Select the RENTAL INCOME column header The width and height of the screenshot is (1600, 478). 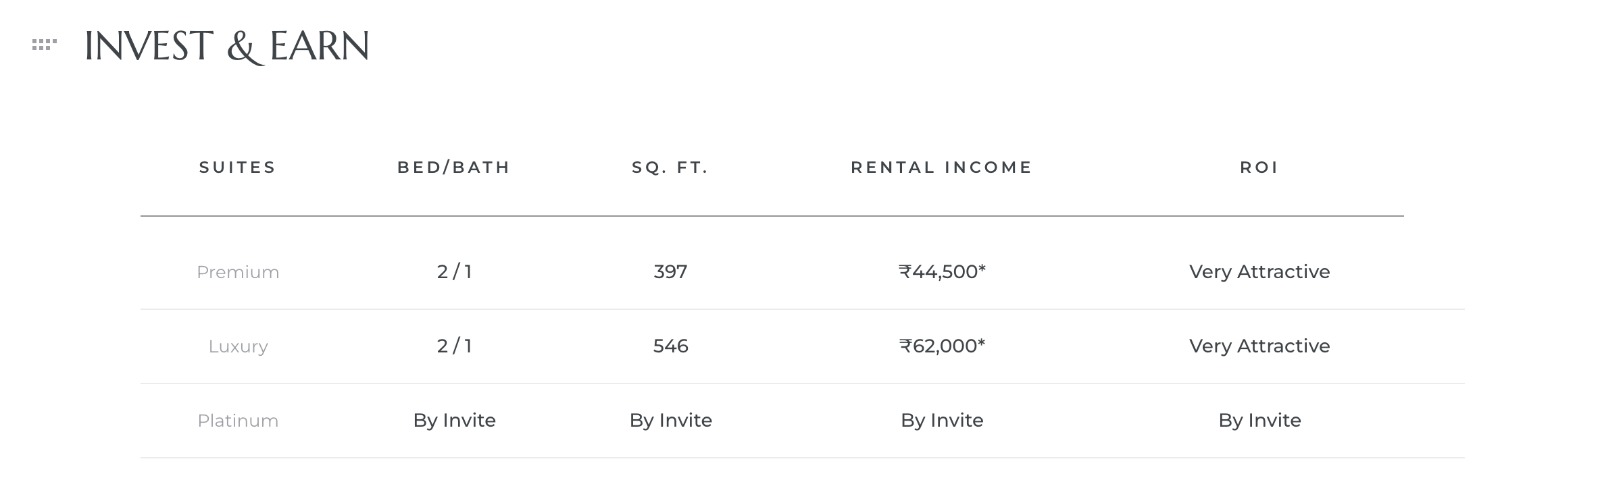click(941, 168)
